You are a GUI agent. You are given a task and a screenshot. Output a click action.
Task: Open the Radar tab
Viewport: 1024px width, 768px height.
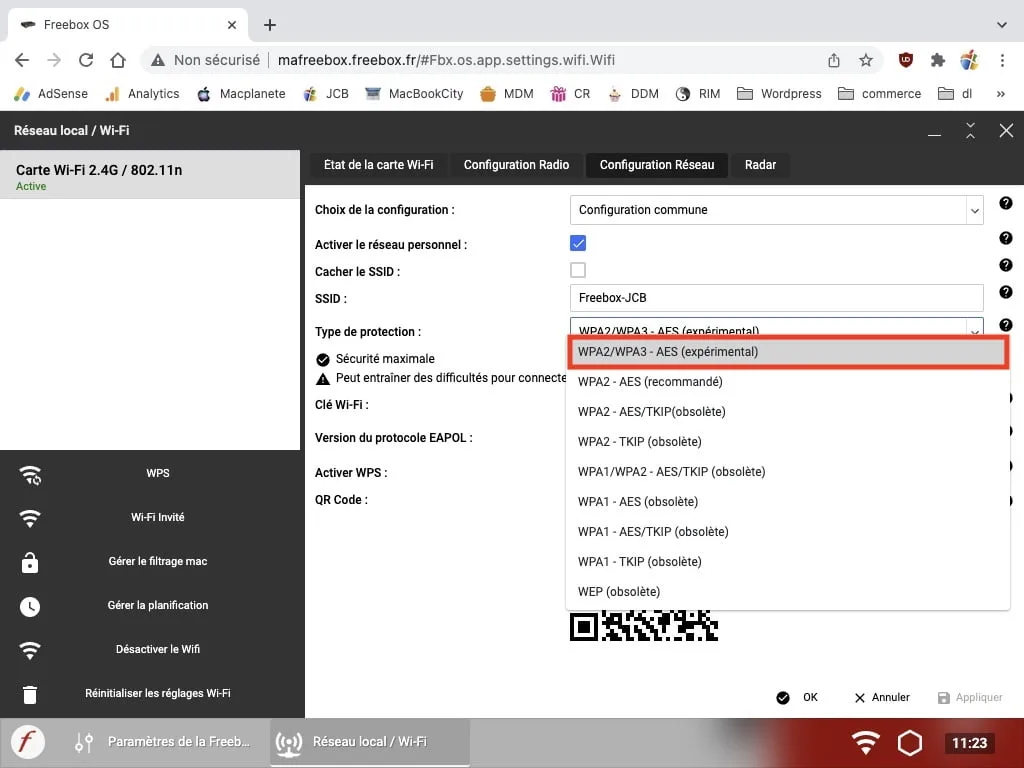click(x=760, y=165)
